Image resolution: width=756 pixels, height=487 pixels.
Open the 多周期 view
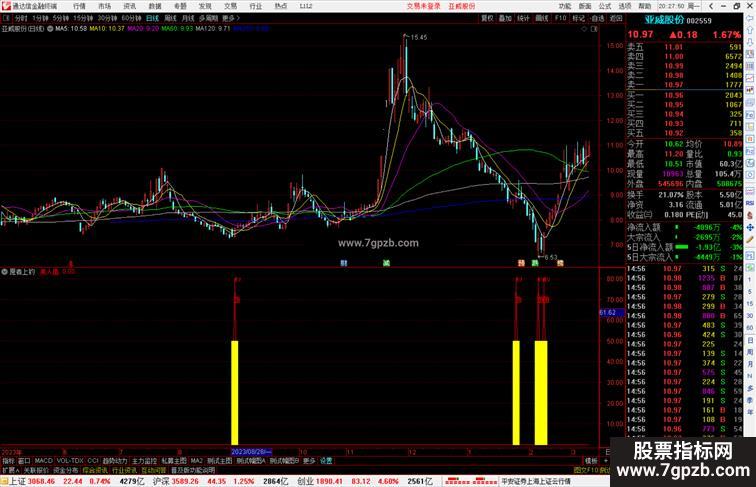(x=208, y=18)
